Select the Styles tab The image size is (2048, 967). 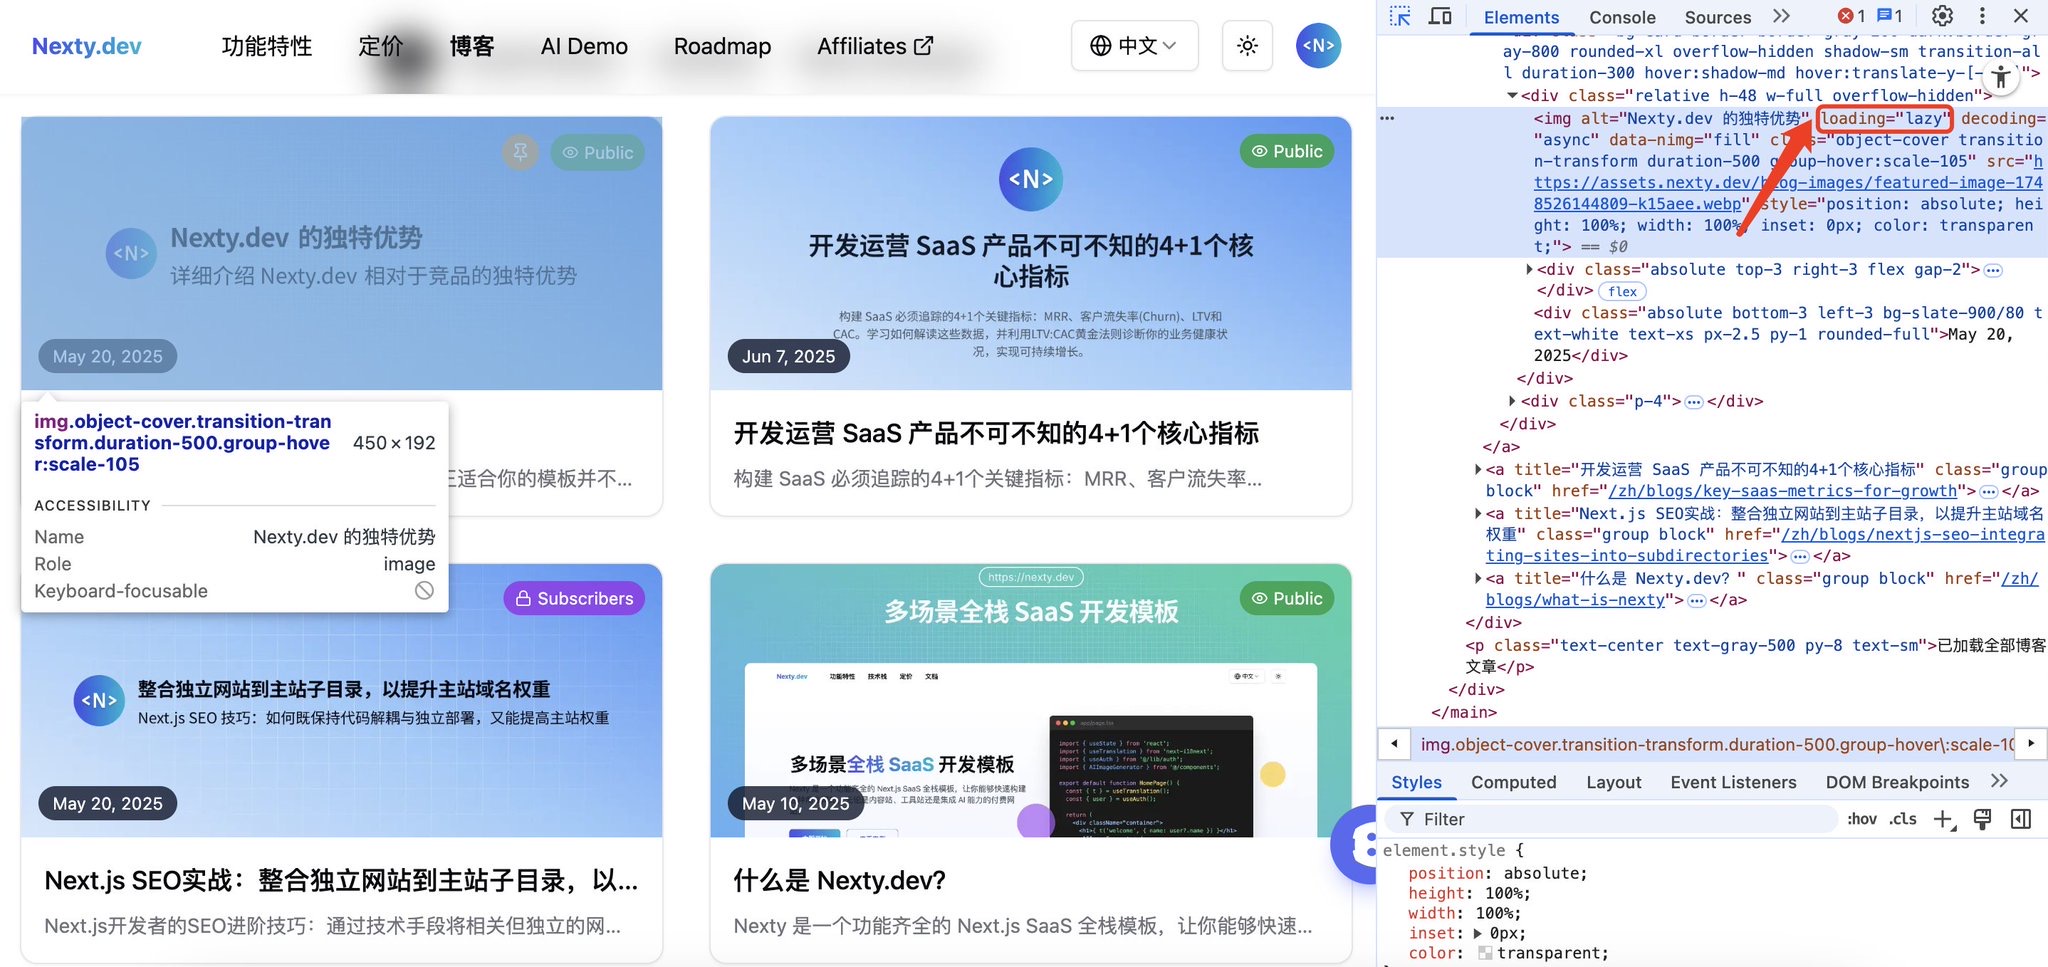[x=1416, y=782]
